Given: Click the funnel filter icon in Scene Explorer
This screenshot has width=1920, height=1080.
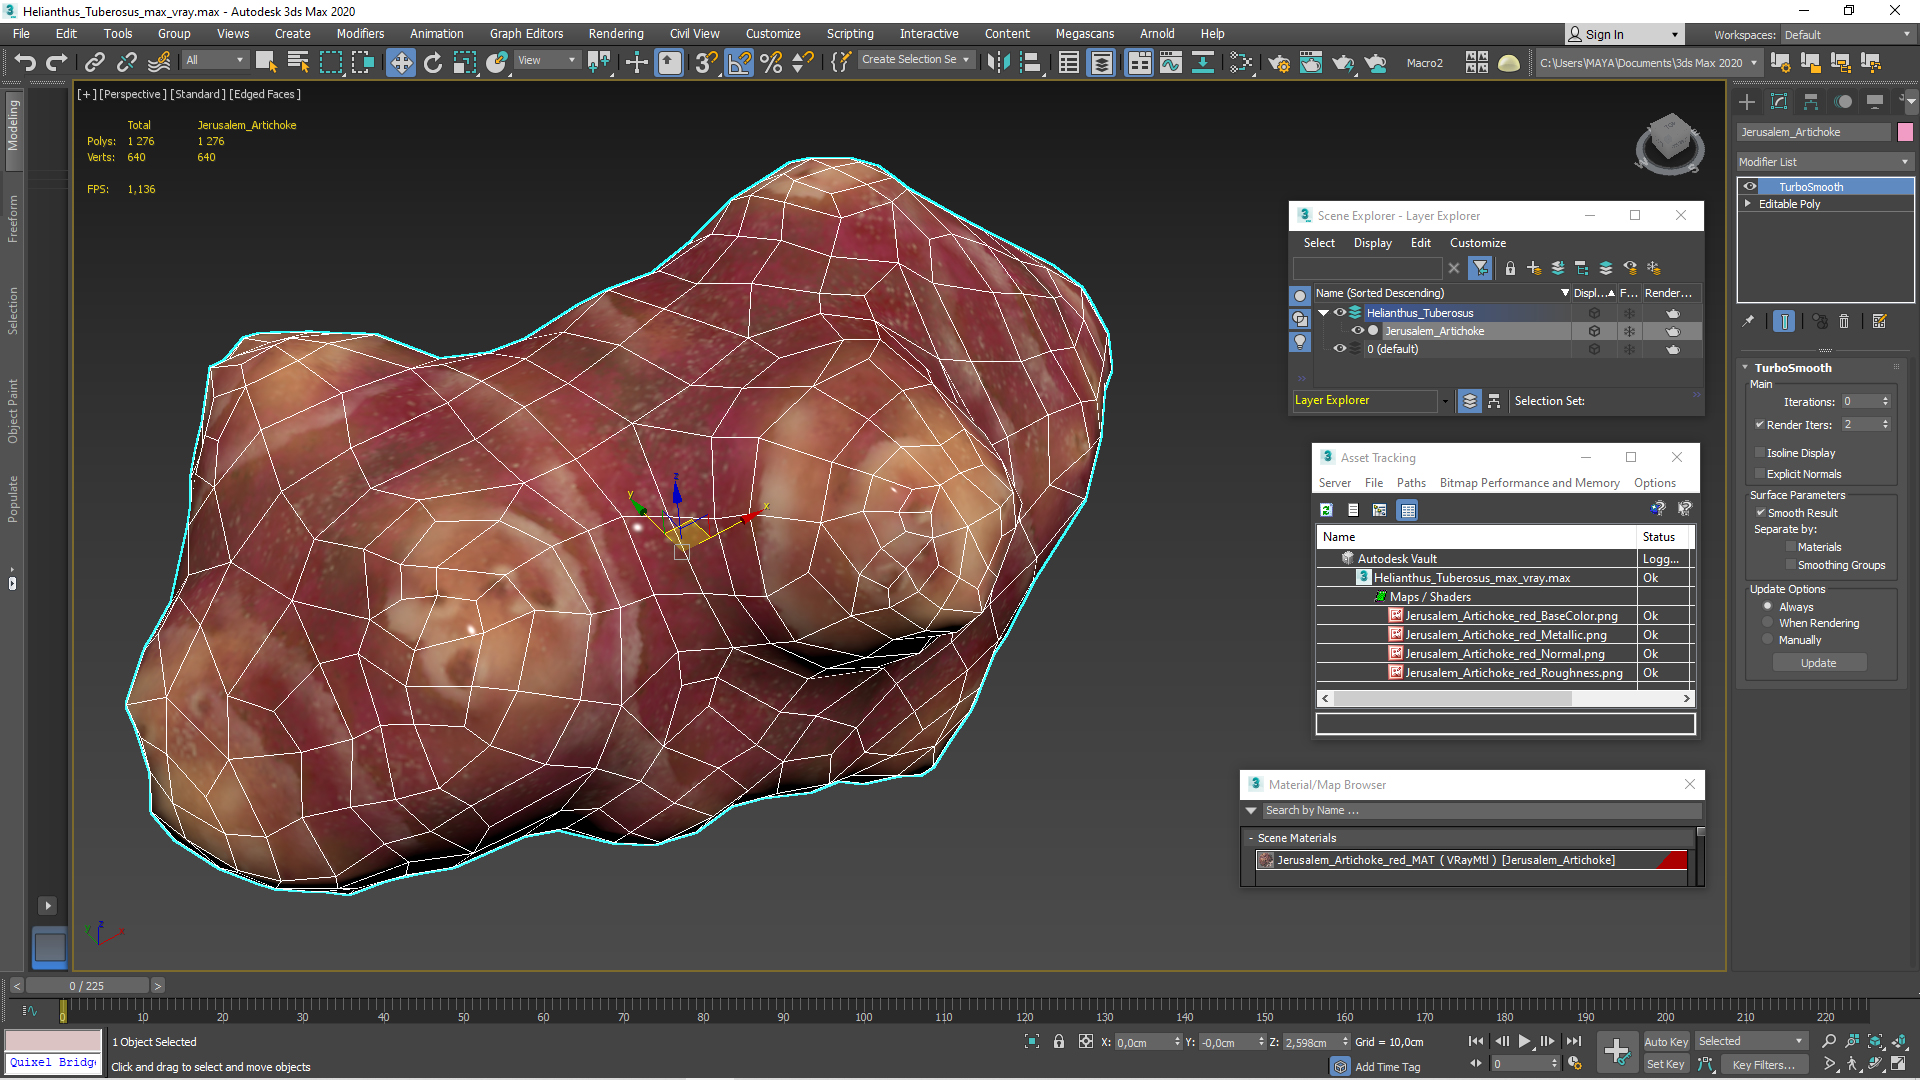Looking at the screenshot, I should pos(1481,268).
